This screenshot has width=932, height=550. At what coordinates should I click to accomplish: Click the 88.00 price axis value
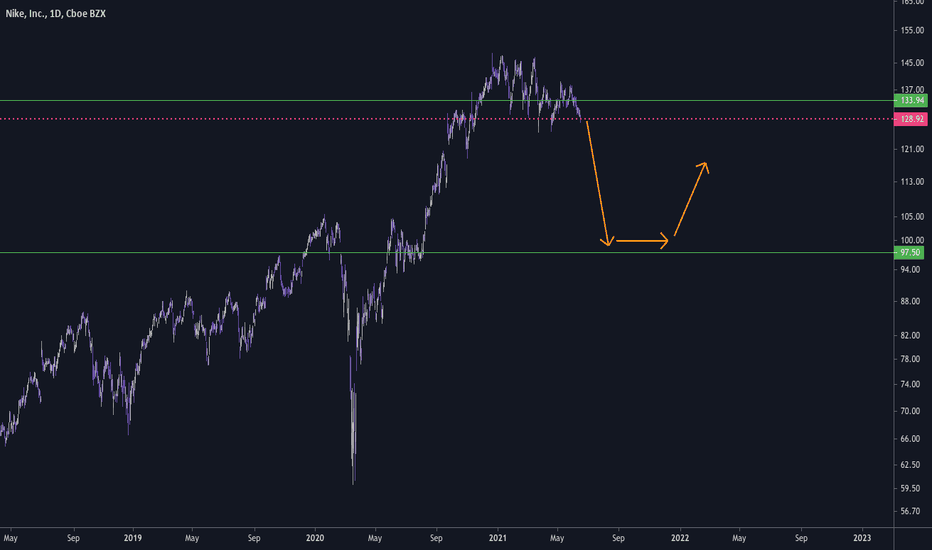coord(912,301)
